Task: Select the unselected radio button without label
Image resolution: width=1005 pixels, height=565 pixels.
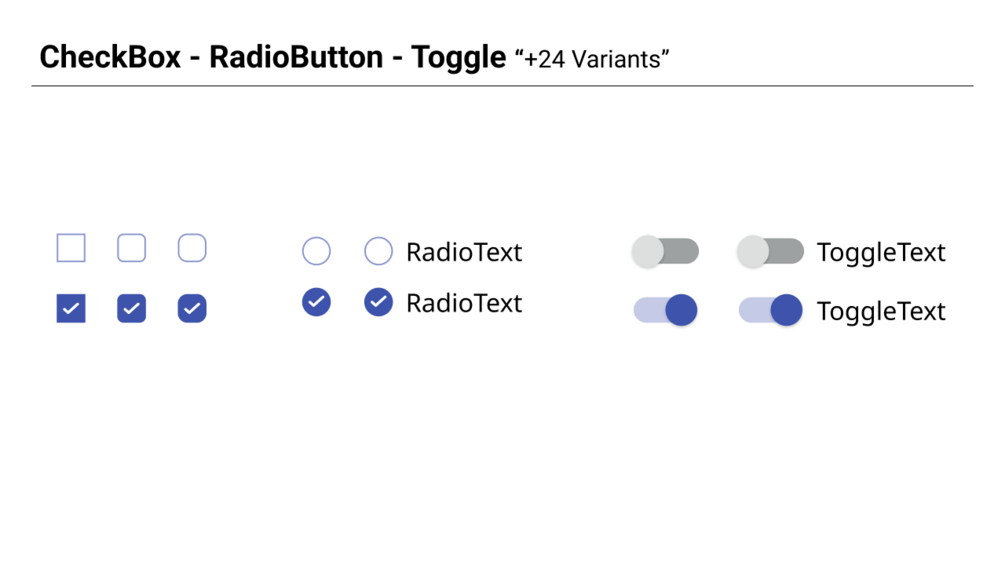Action: coord(316,251)
